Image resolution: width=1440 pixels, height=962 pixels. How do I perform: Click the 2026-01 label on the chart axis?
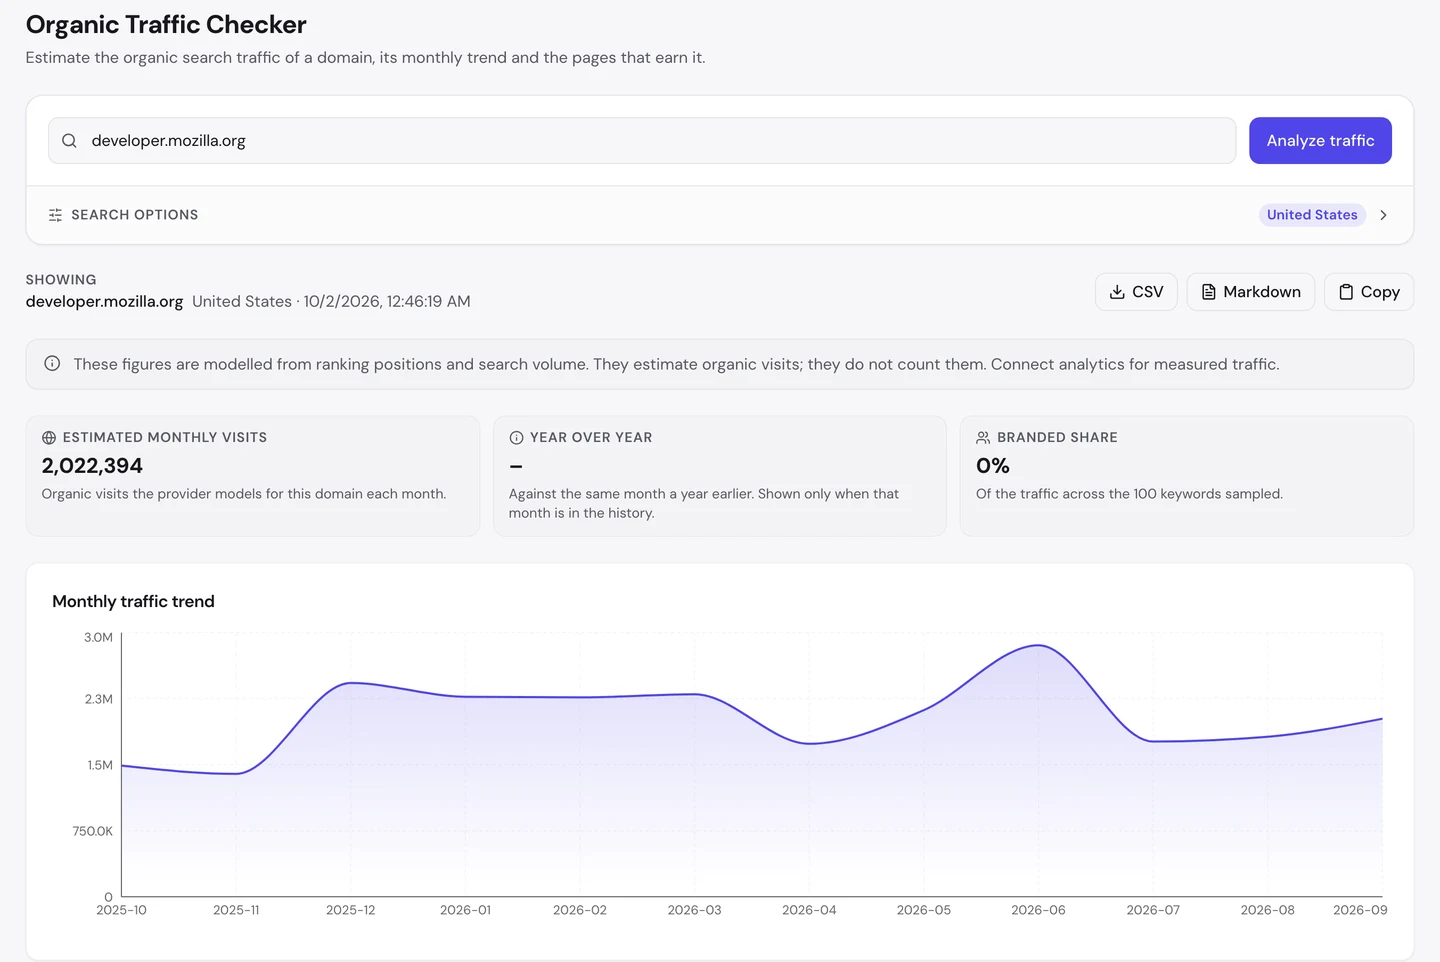pos(466,910)
